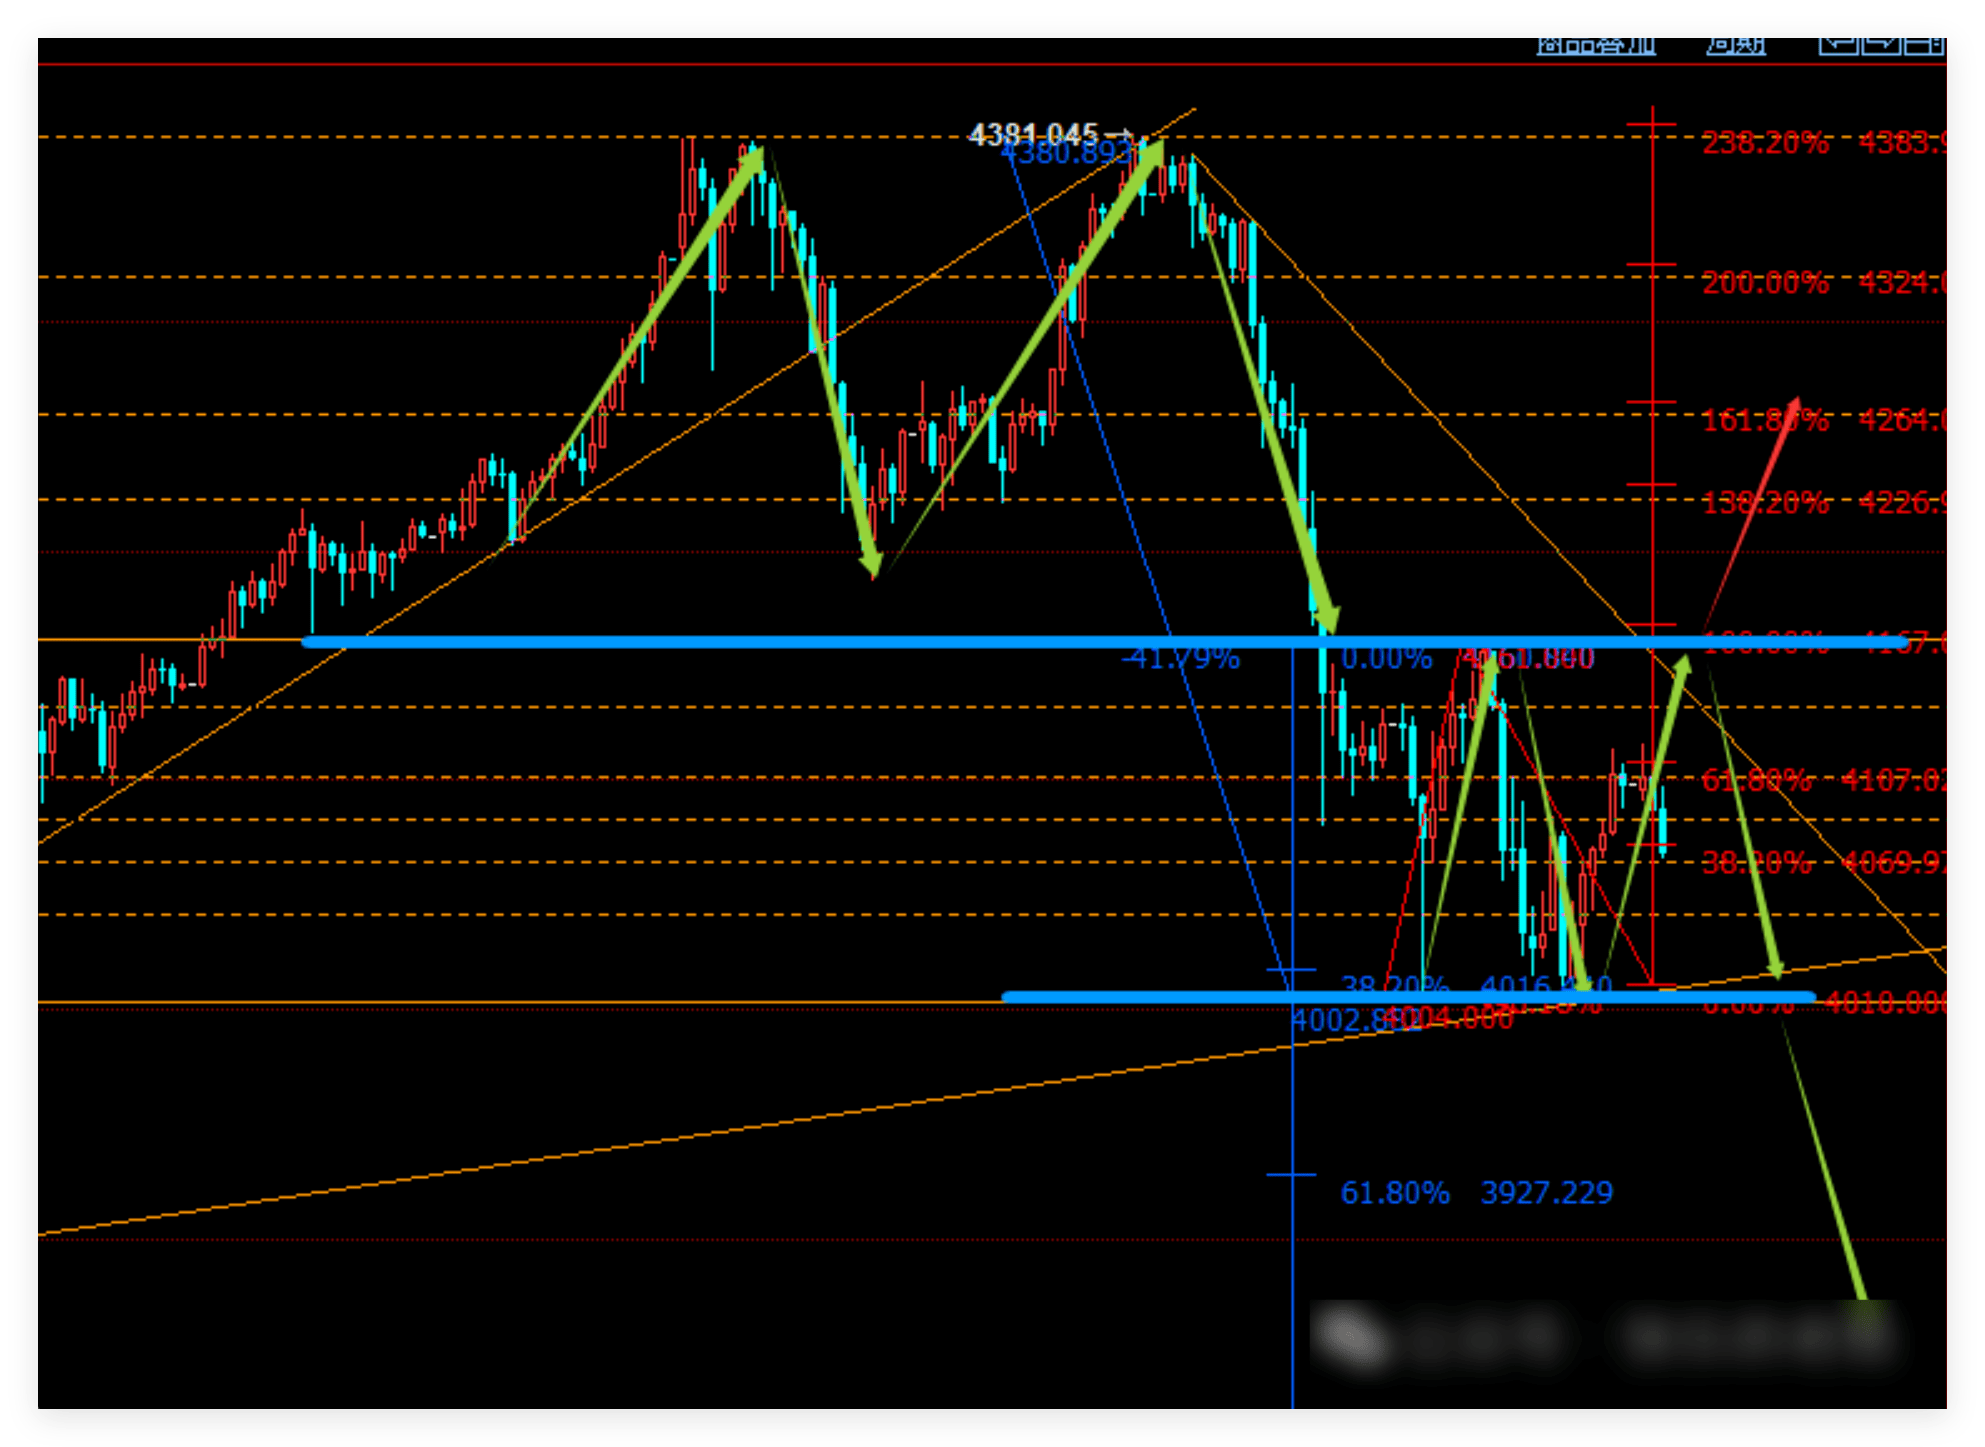Screen dimensions: 1985x1447
Task: Open the 商品叠加 link at top
Action: [x=1595, y=45]
